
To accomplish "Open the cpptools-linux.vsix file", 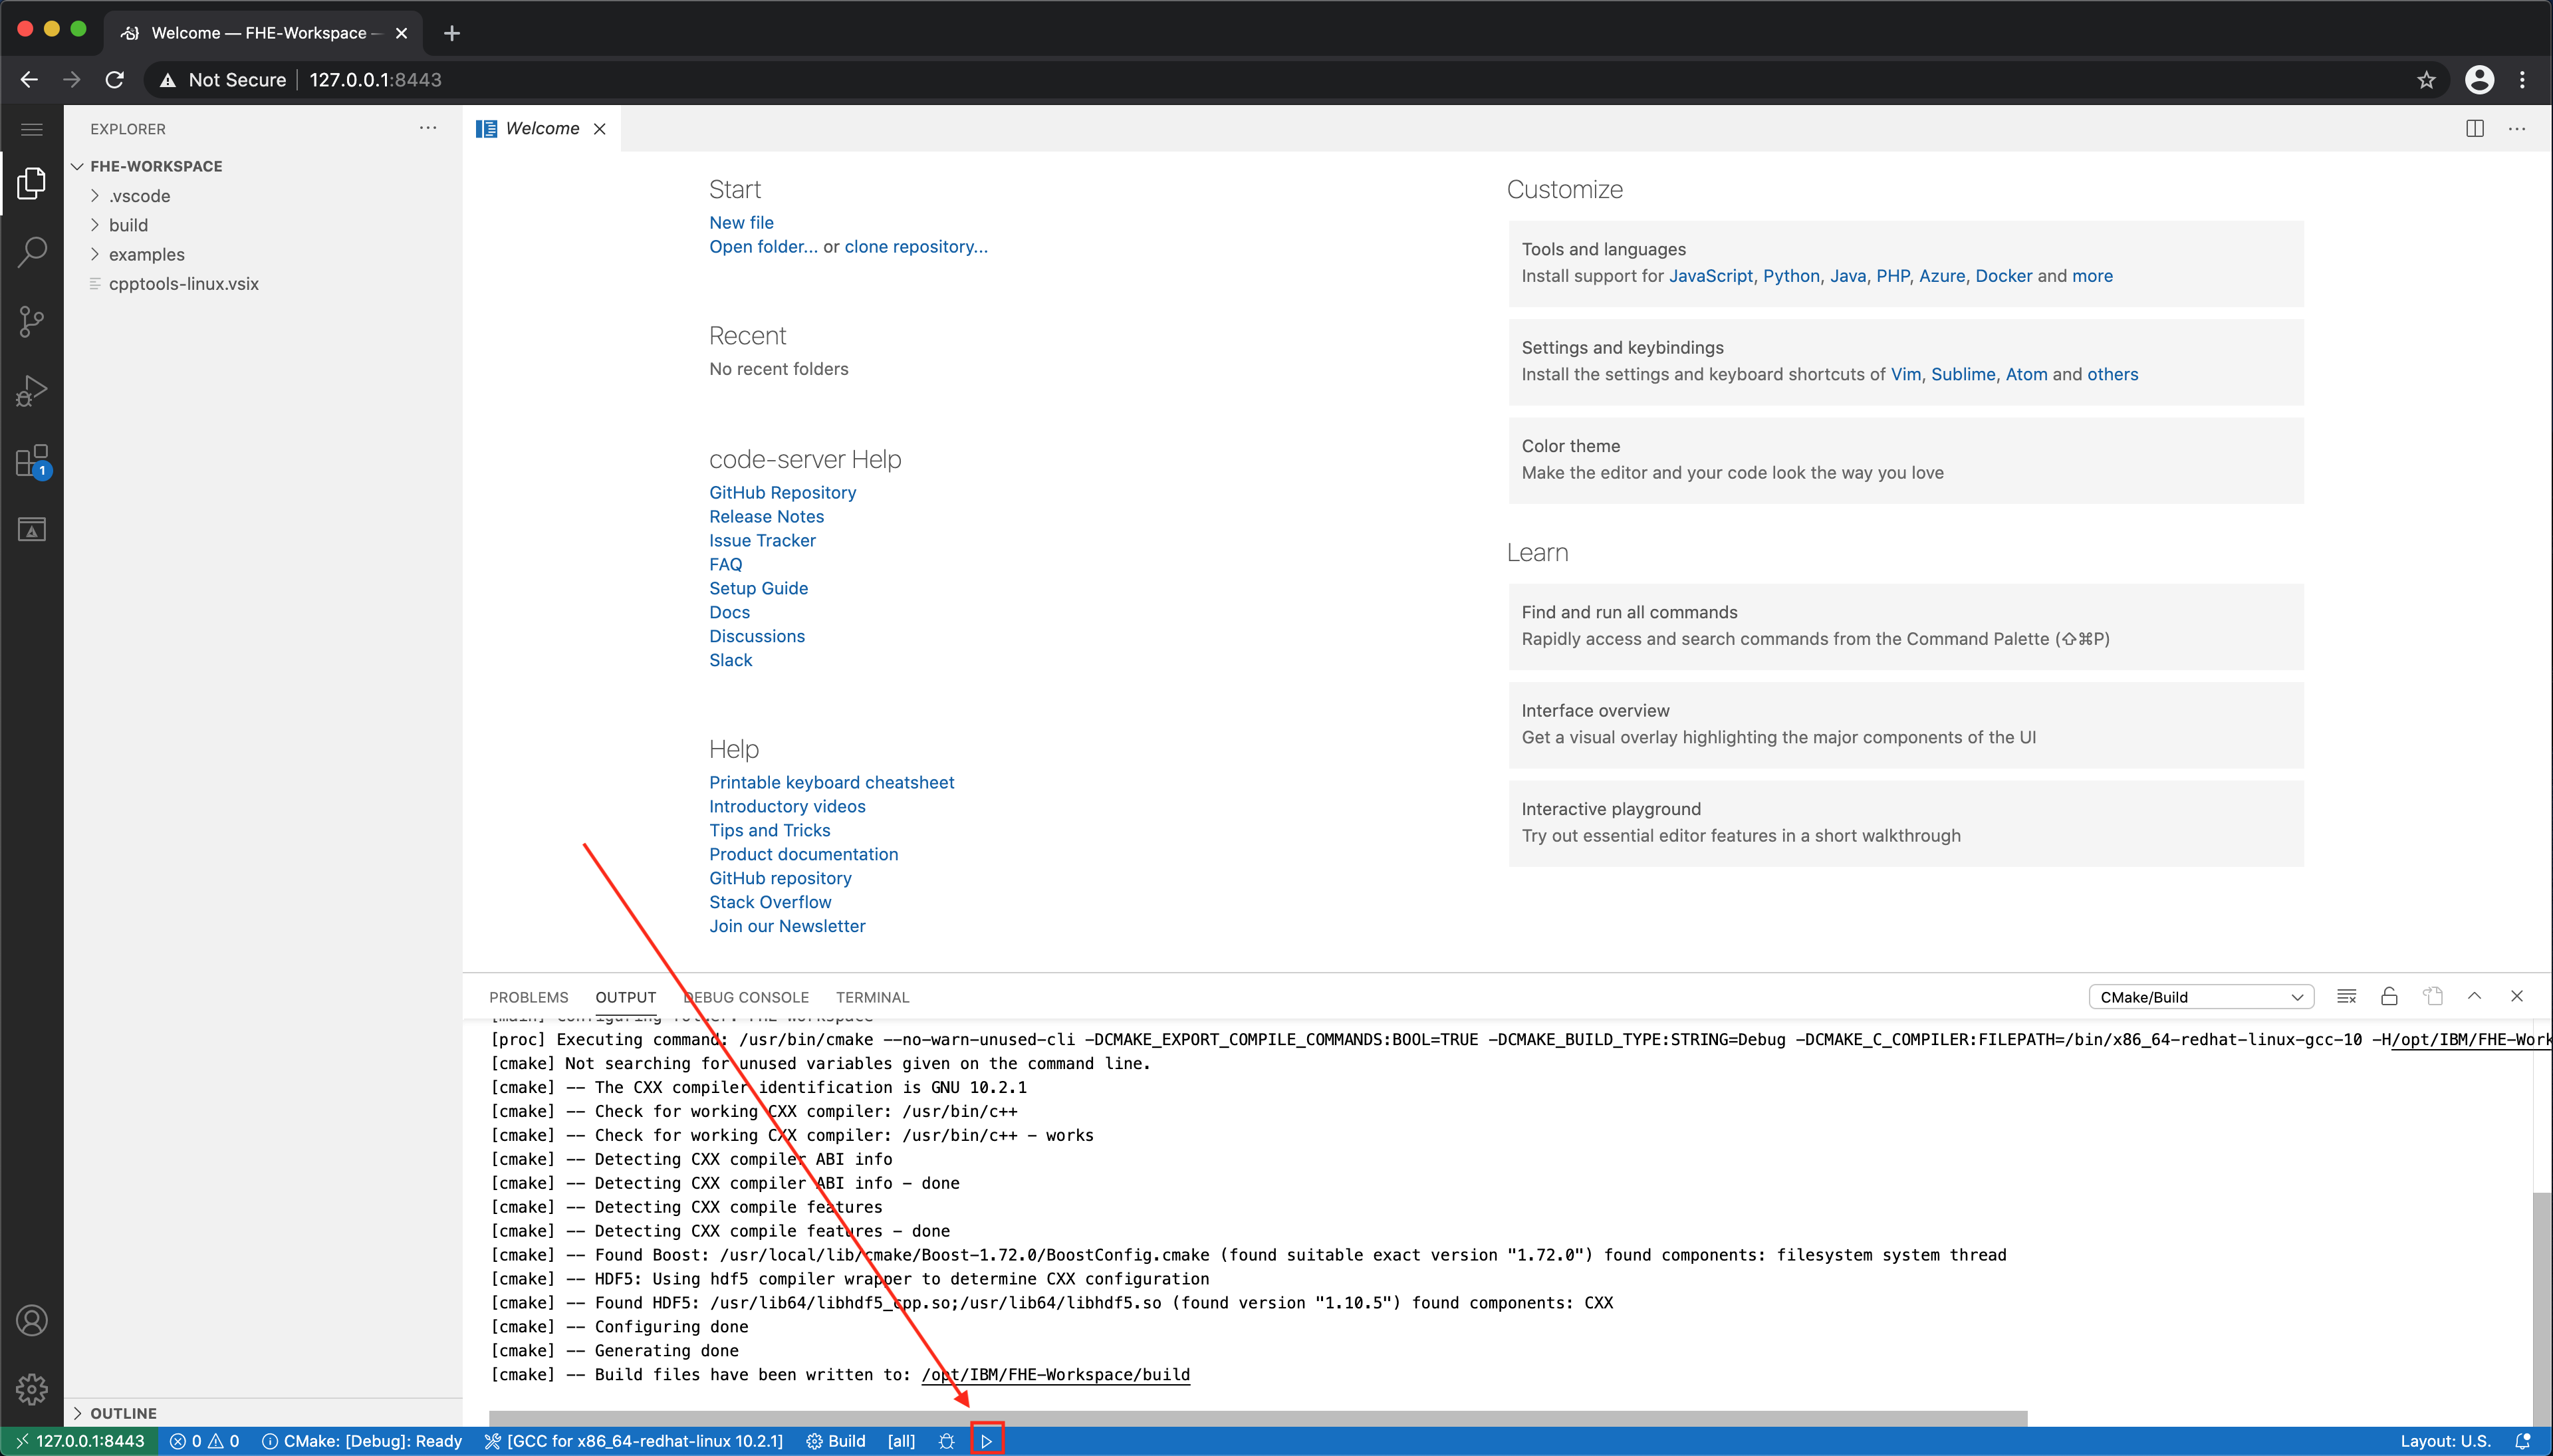I will (183, 284).
